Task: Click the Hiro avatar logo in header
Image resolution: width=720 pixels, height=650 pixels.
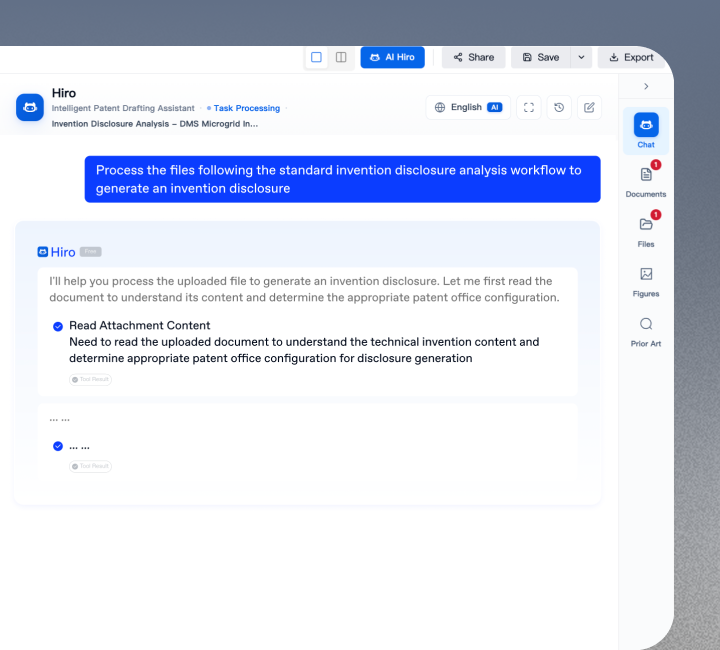Action: click(30, 108)
